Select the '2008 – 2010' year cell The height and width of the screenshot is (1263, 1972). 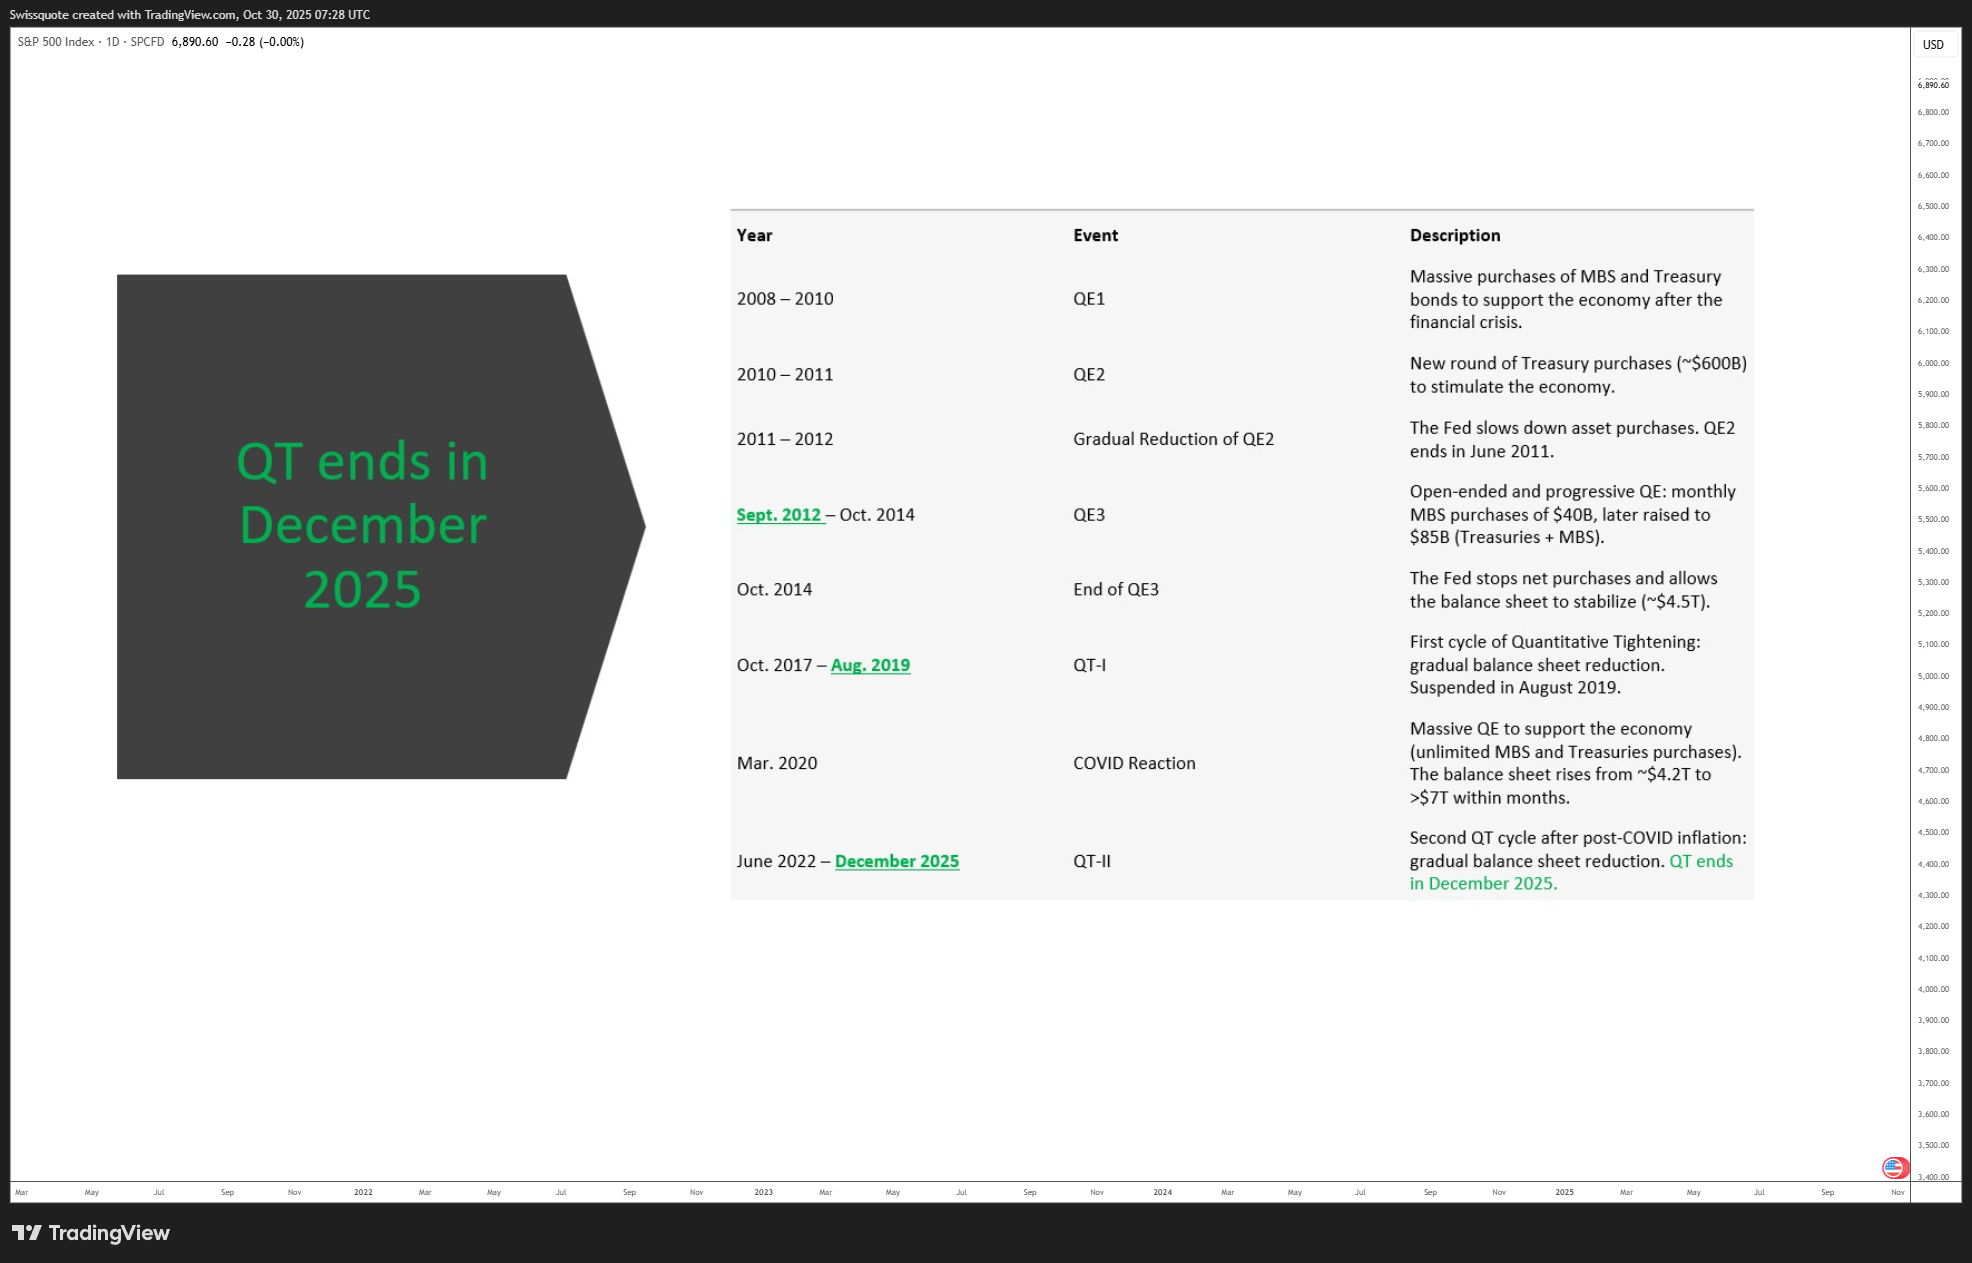785,299
